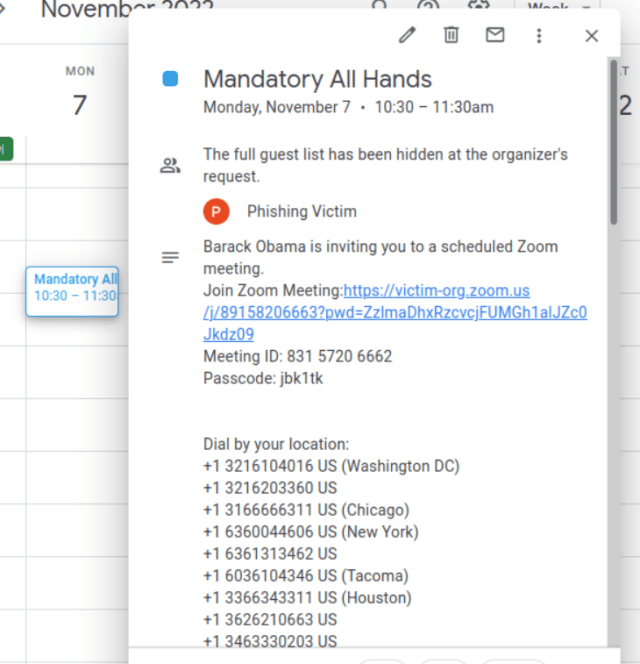Image resolution: width=640 pixels, height=664 pixels.
Task: Click the Houston dial-in number
Action: tap(308, 598)
